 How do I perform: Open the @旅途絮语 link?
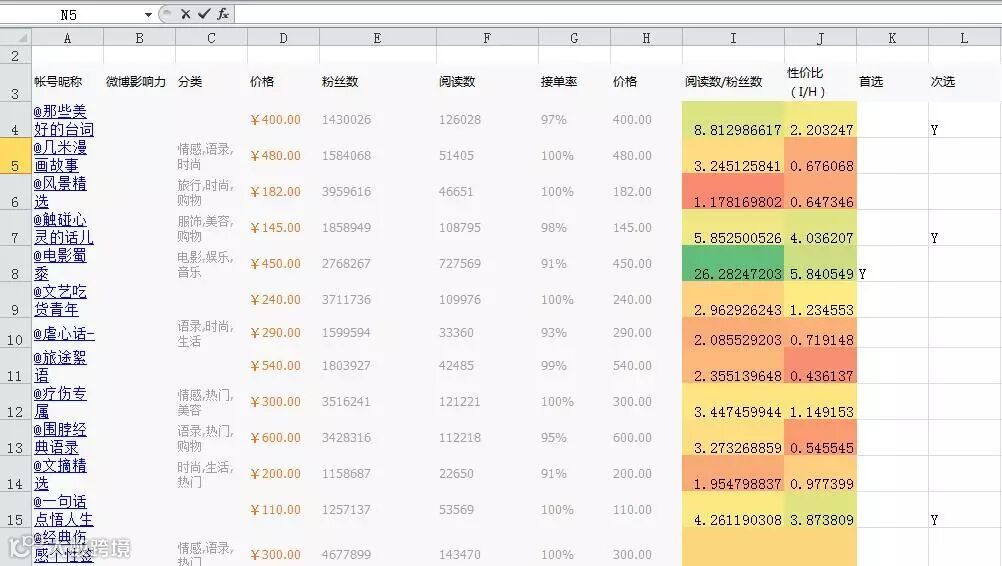pos(60,366)
